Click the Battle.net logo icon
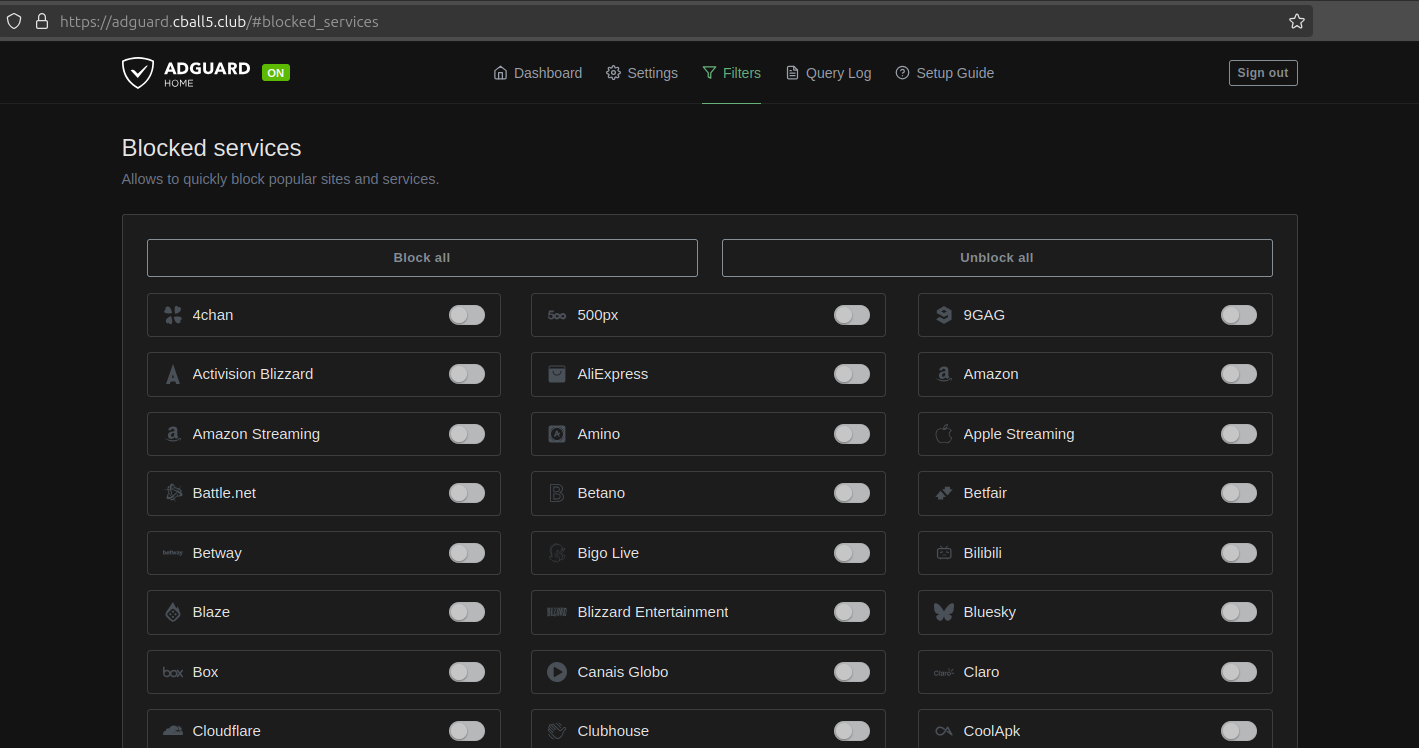 [173, 493]
